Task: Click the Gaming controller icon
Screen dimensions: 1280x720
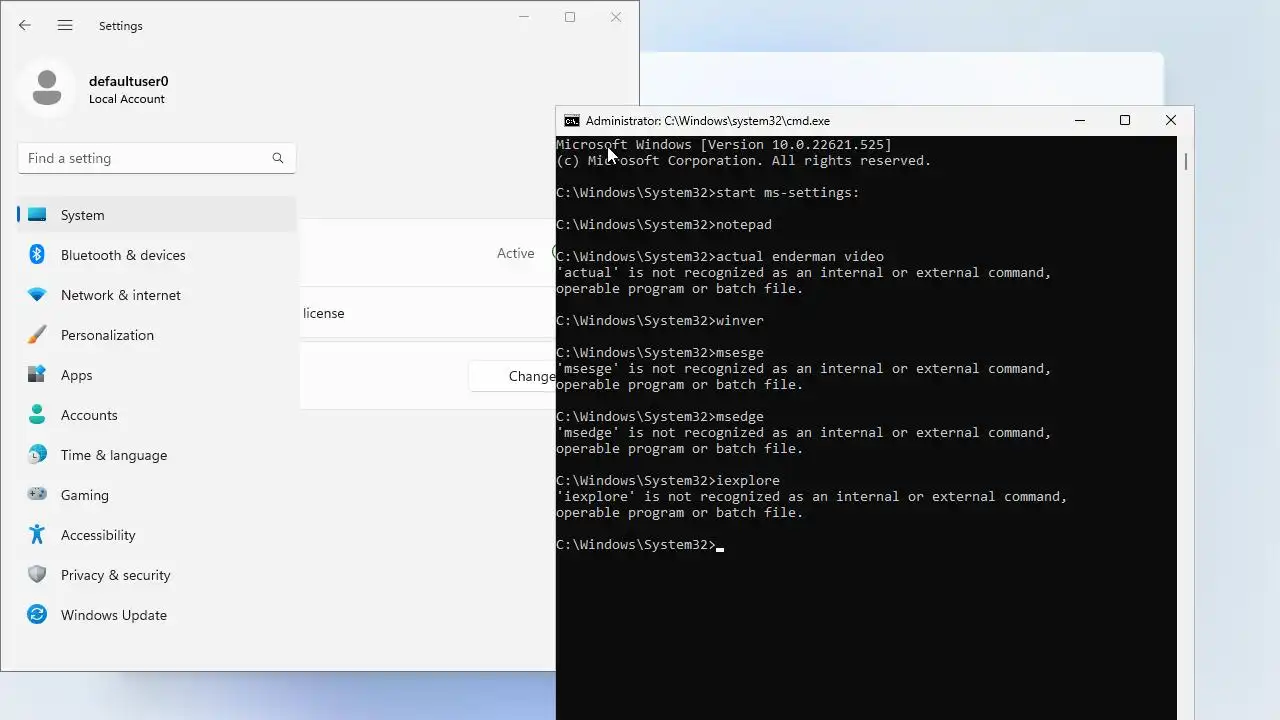Action: click(37, 494)
